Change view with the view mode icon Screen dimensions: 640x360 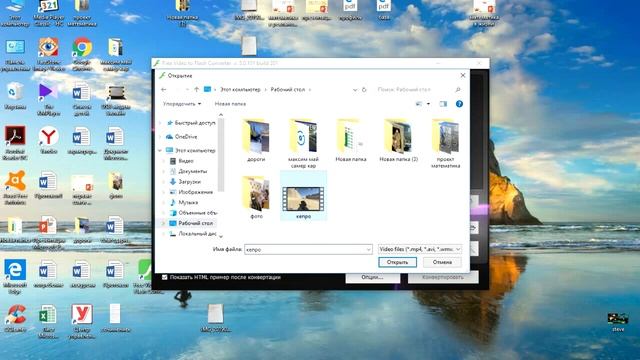(x=419, y=104)
